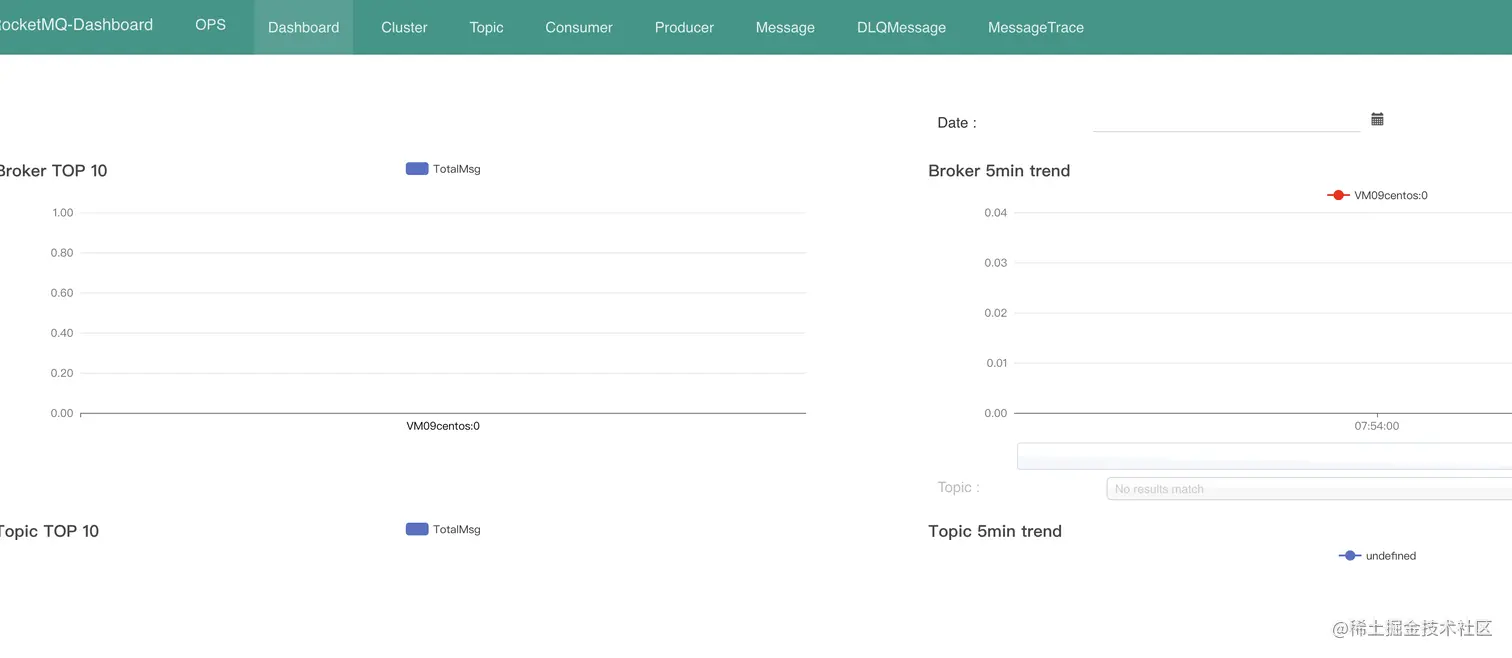The width and height of the screenshot is (1512, 658).
Task: Toggle TotalMsg legend in Topic TOP 10
Action: (x=417, y=529)
